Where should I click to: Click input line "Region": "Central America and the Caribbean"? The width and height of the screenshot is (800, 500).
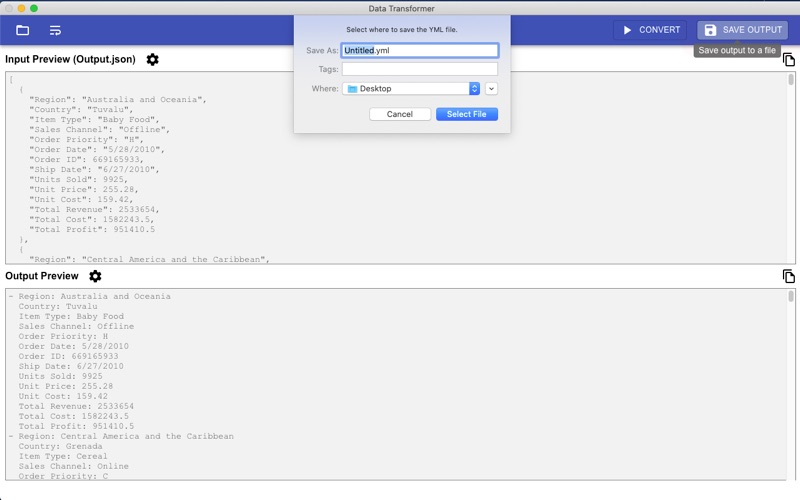tap(149, 259)
